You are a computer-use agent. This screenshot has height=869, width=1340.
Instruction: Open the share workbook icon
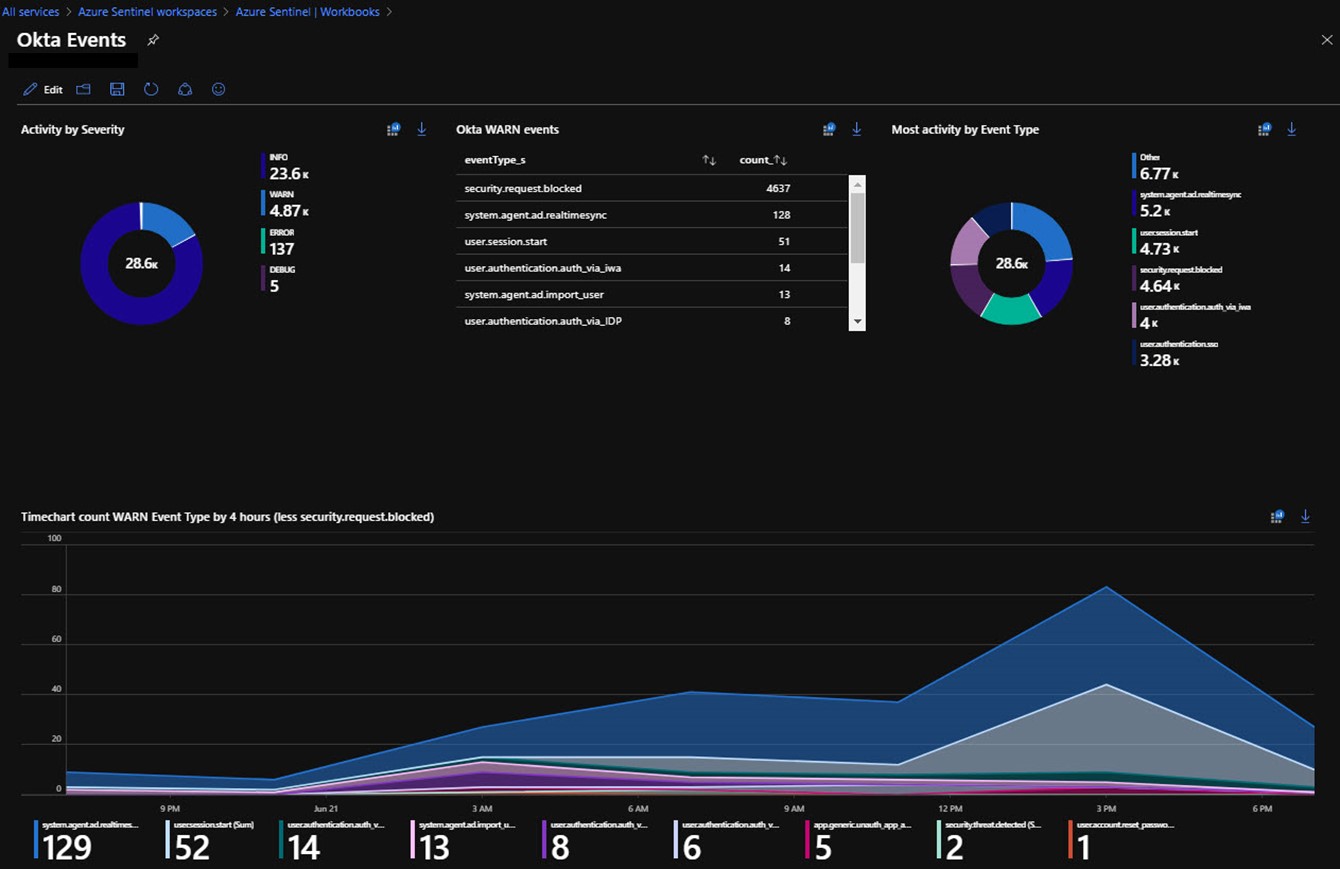click(x=185, y=90)
